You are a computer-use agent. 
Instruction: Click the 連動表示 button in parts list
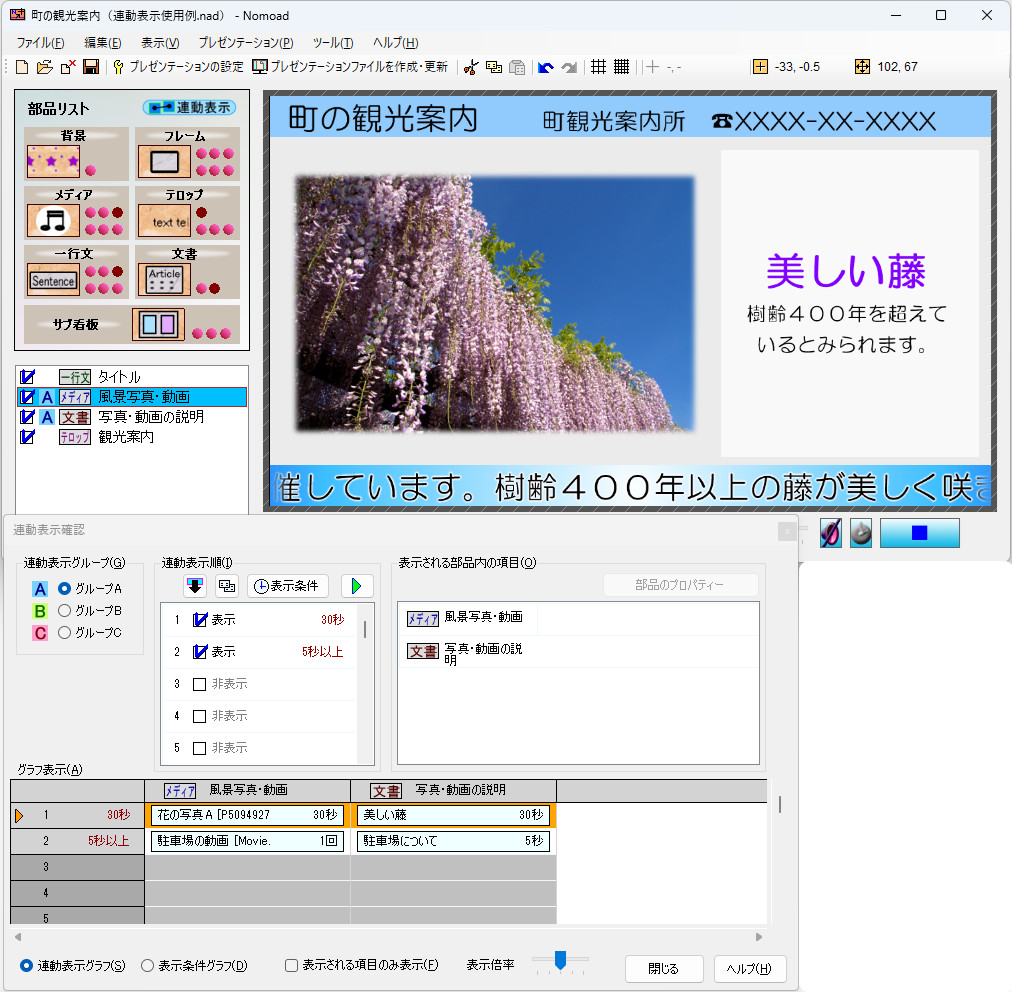pos(189,108)
